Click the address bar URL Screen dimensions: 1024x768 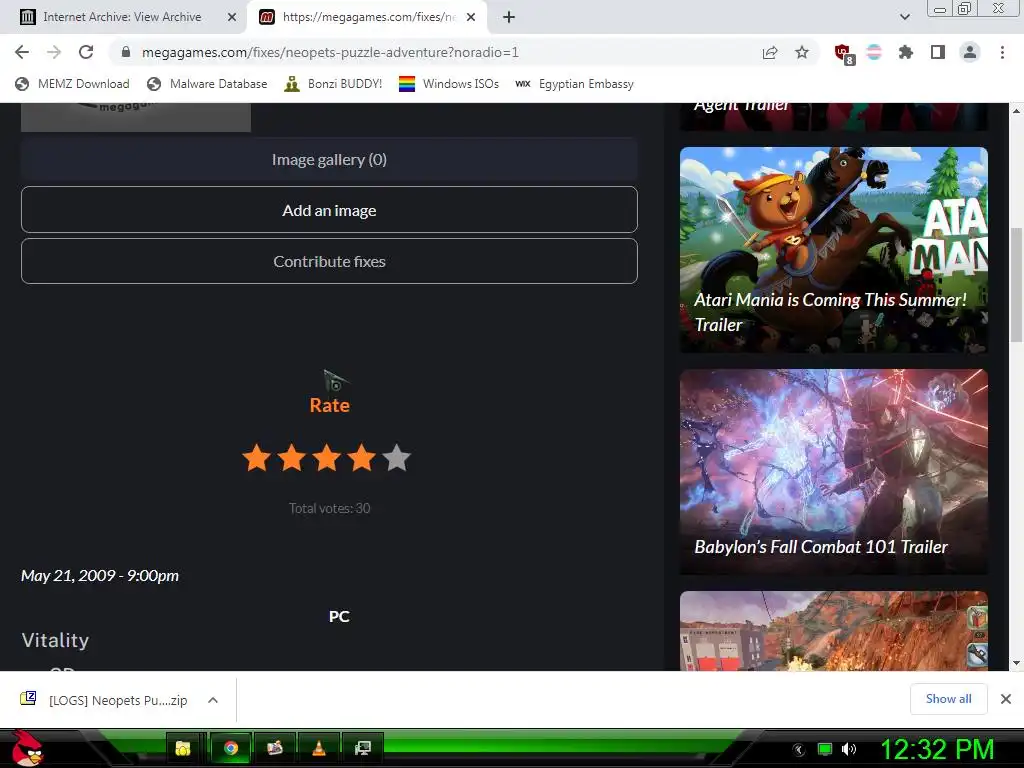(x=330, y=52)
